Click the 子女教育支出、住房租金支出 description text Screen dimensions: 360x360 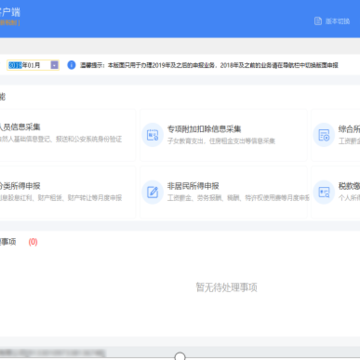click(221, 141)
